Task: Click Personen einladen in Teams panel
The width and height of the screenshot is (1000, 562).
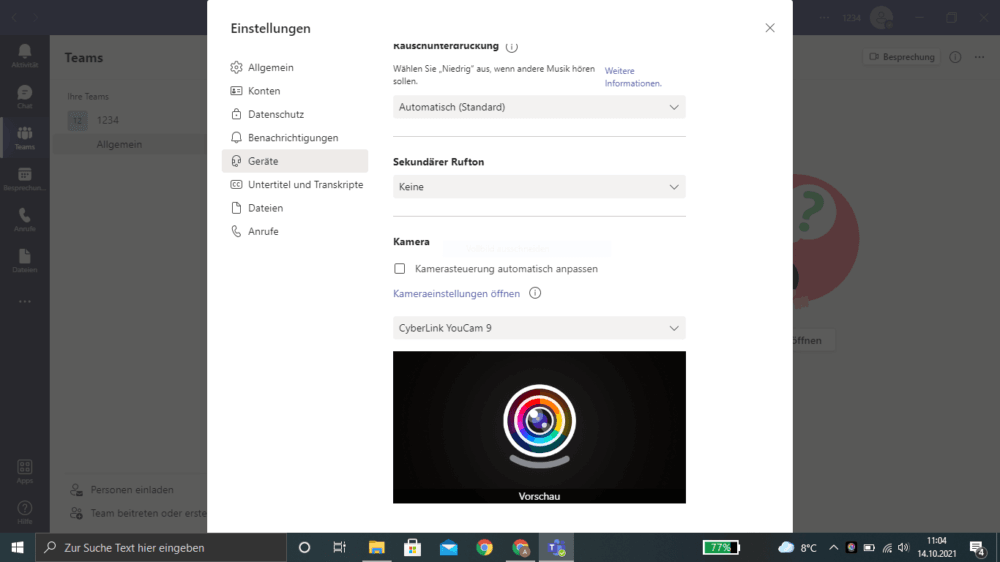Action: [132, 490]
